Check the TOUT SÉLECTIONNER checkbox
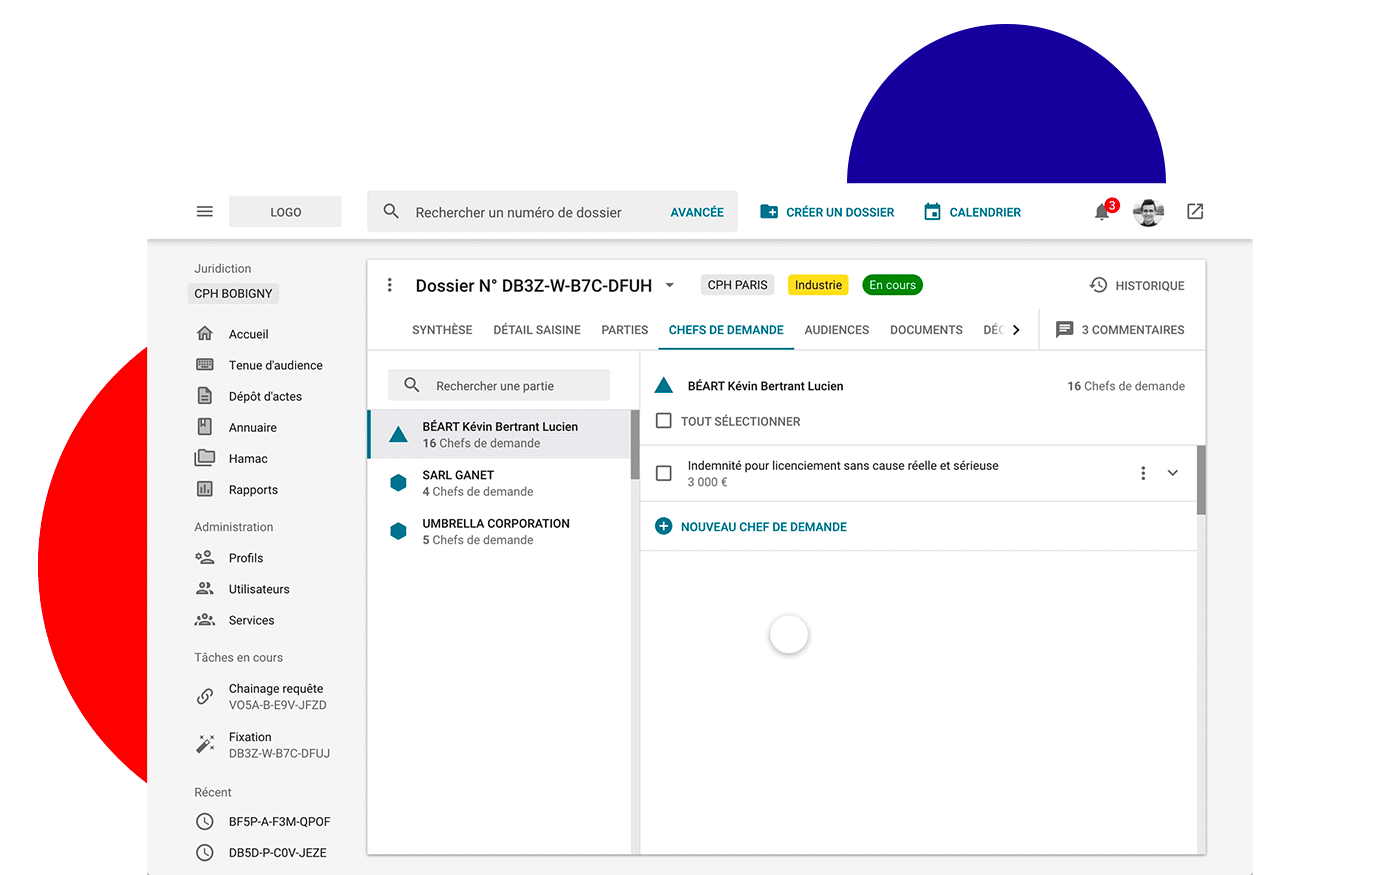This screenshot has width=1400, height=875. pyautogui.click(x=663, y=421)
